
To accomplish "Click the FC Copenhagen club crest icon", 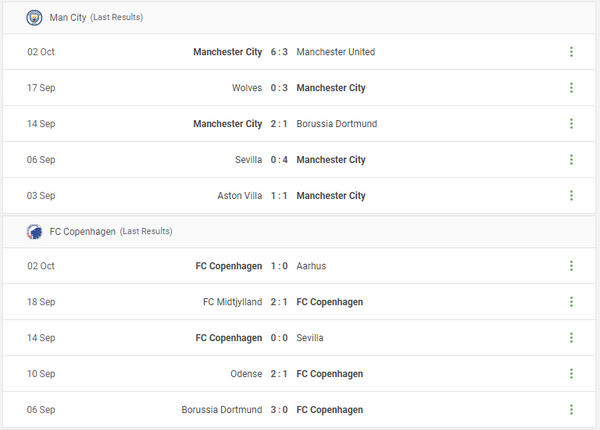I will [34, 231].
